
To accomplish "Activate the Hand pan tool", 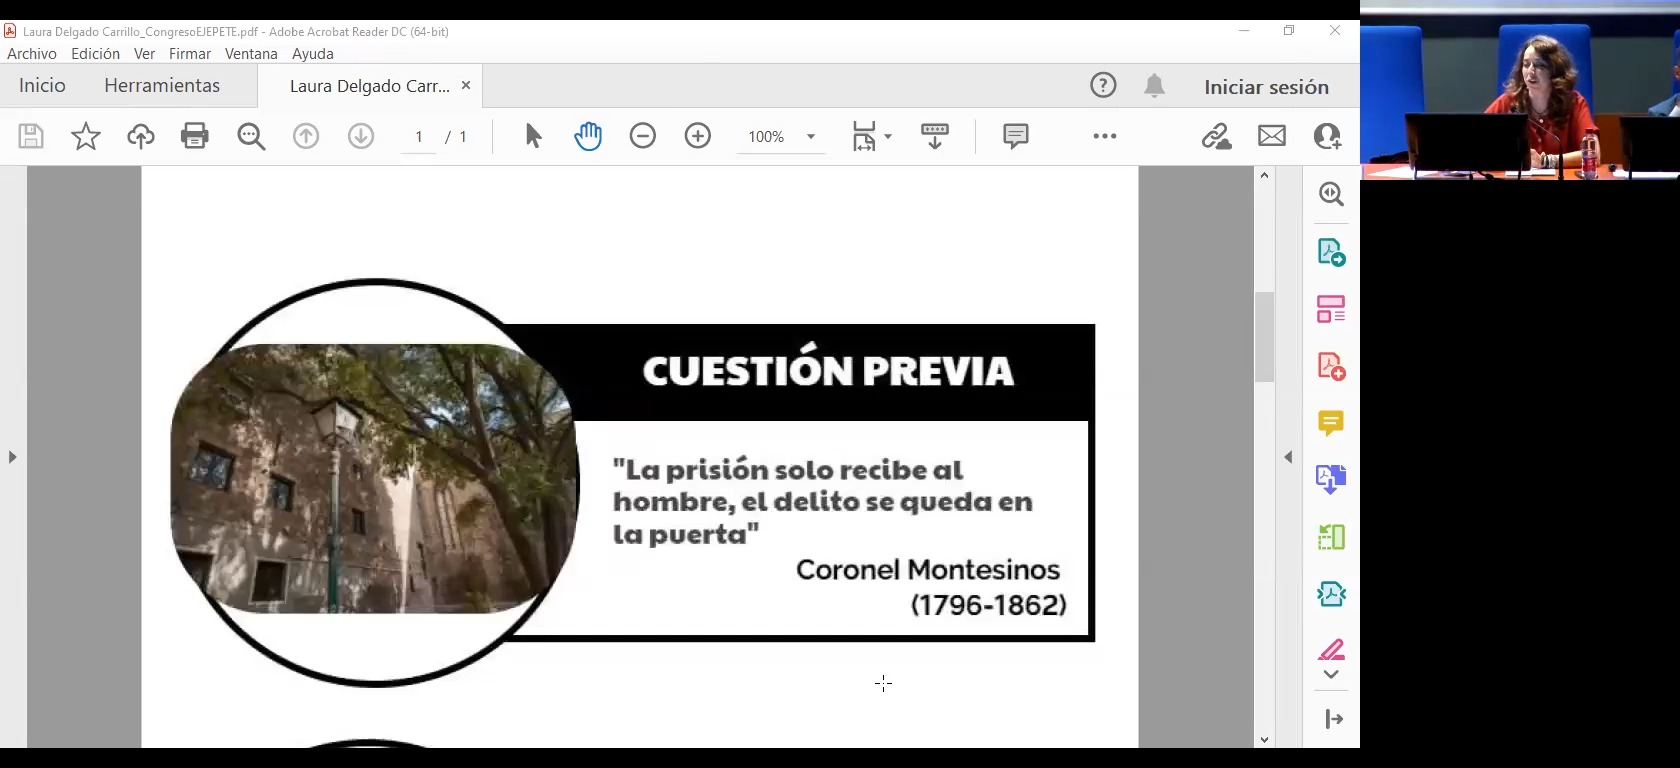I will click(588, 136).
